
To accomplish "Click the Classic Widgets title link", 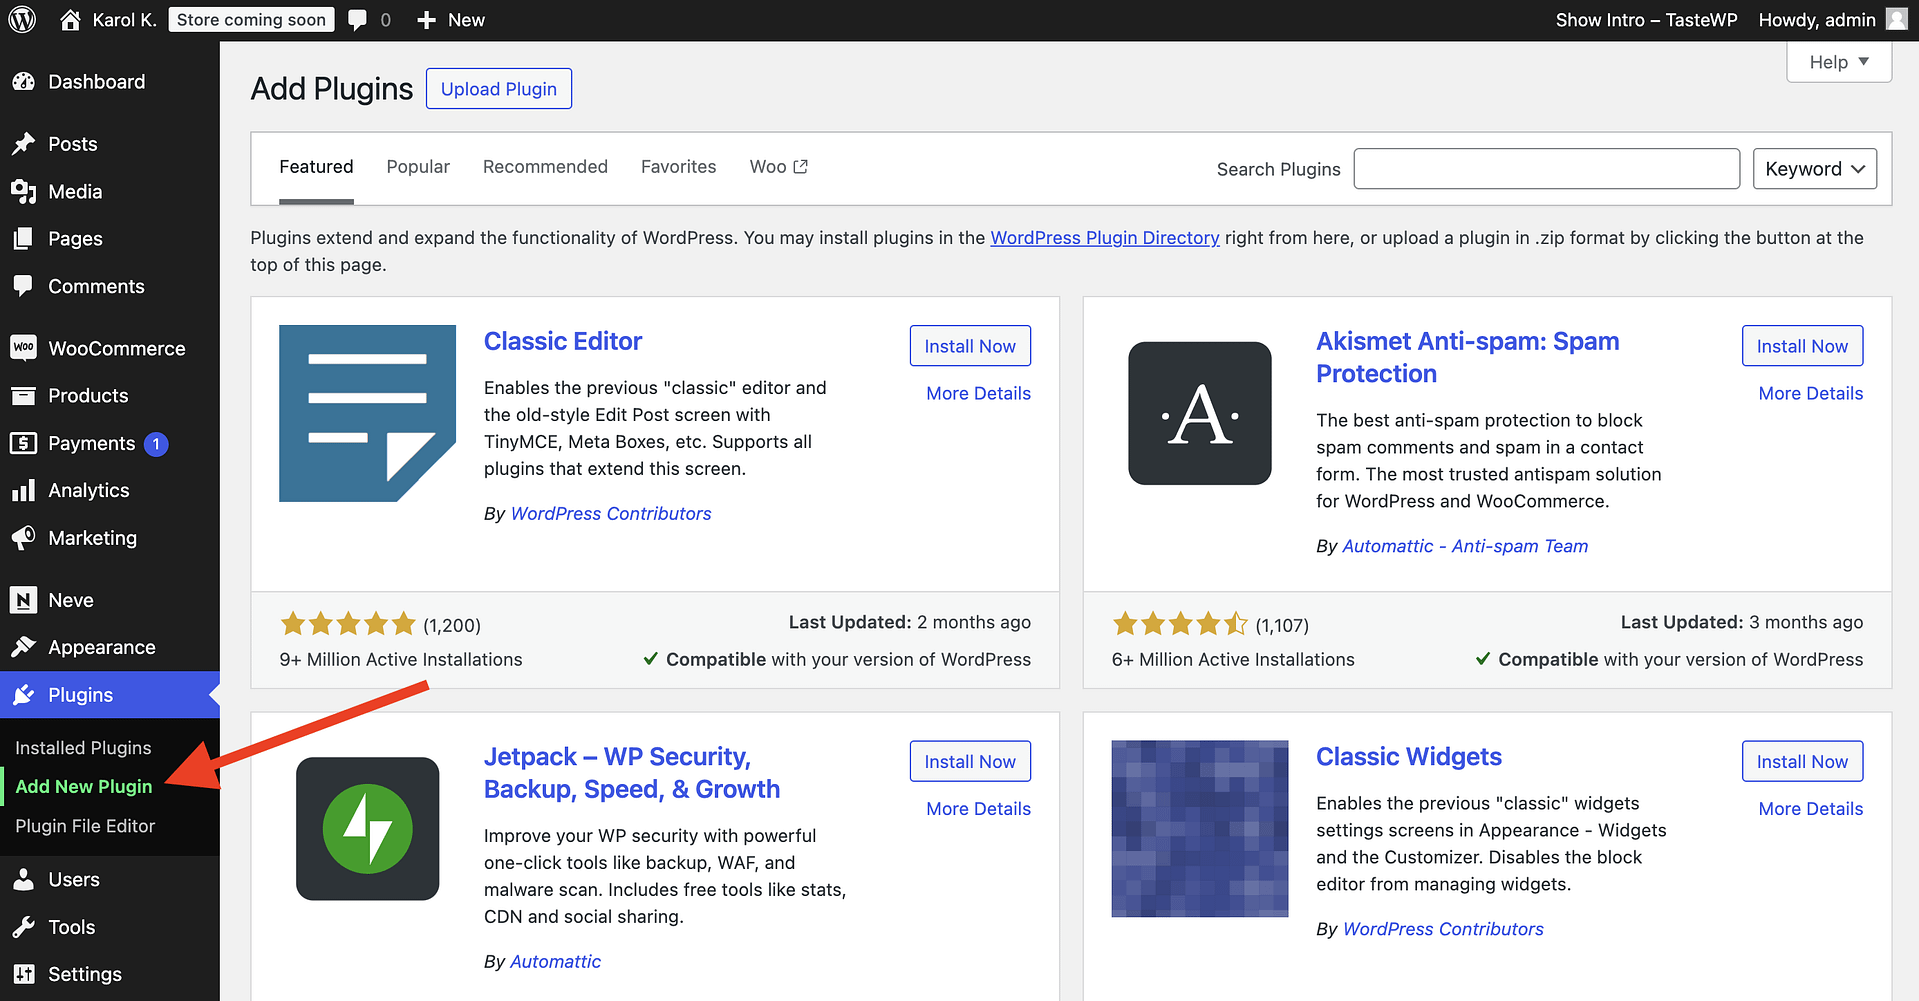I will [1409, 757].
